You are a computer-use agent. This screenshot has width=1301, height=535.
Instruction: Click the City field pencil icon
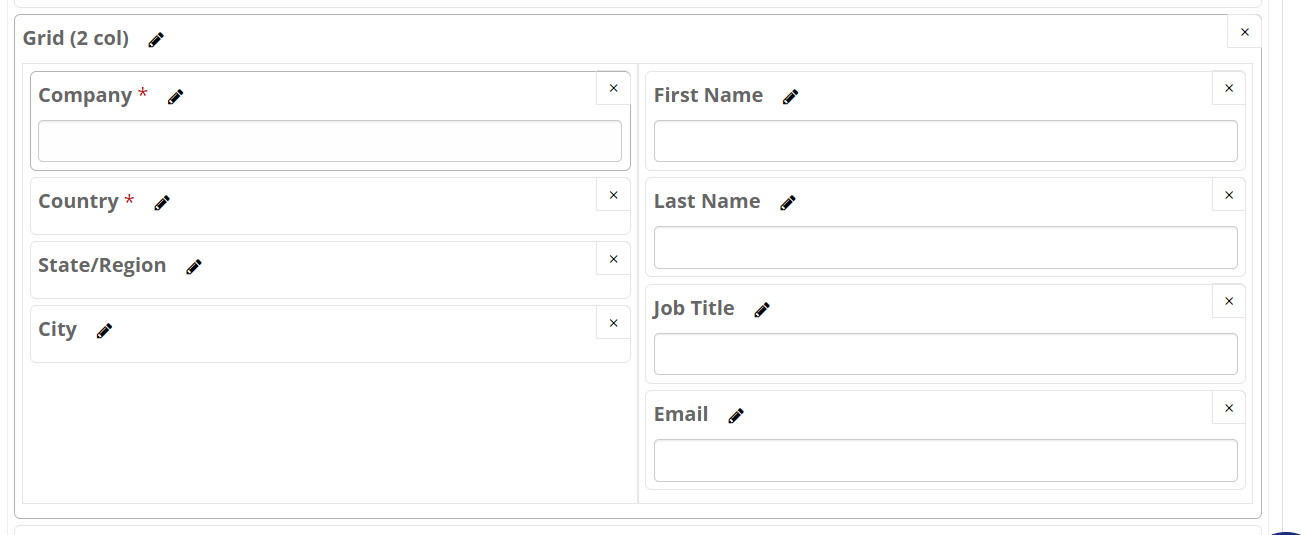point(104,331)
